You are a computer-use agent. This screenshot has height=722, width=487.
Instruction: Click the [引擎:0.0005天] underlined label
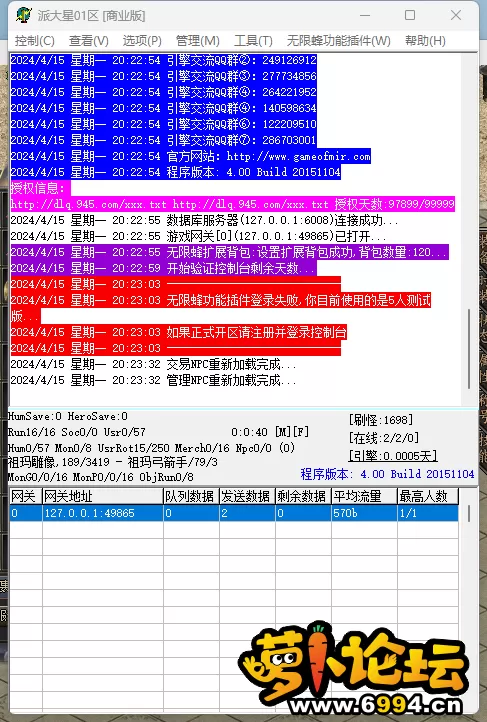(393, 456)
